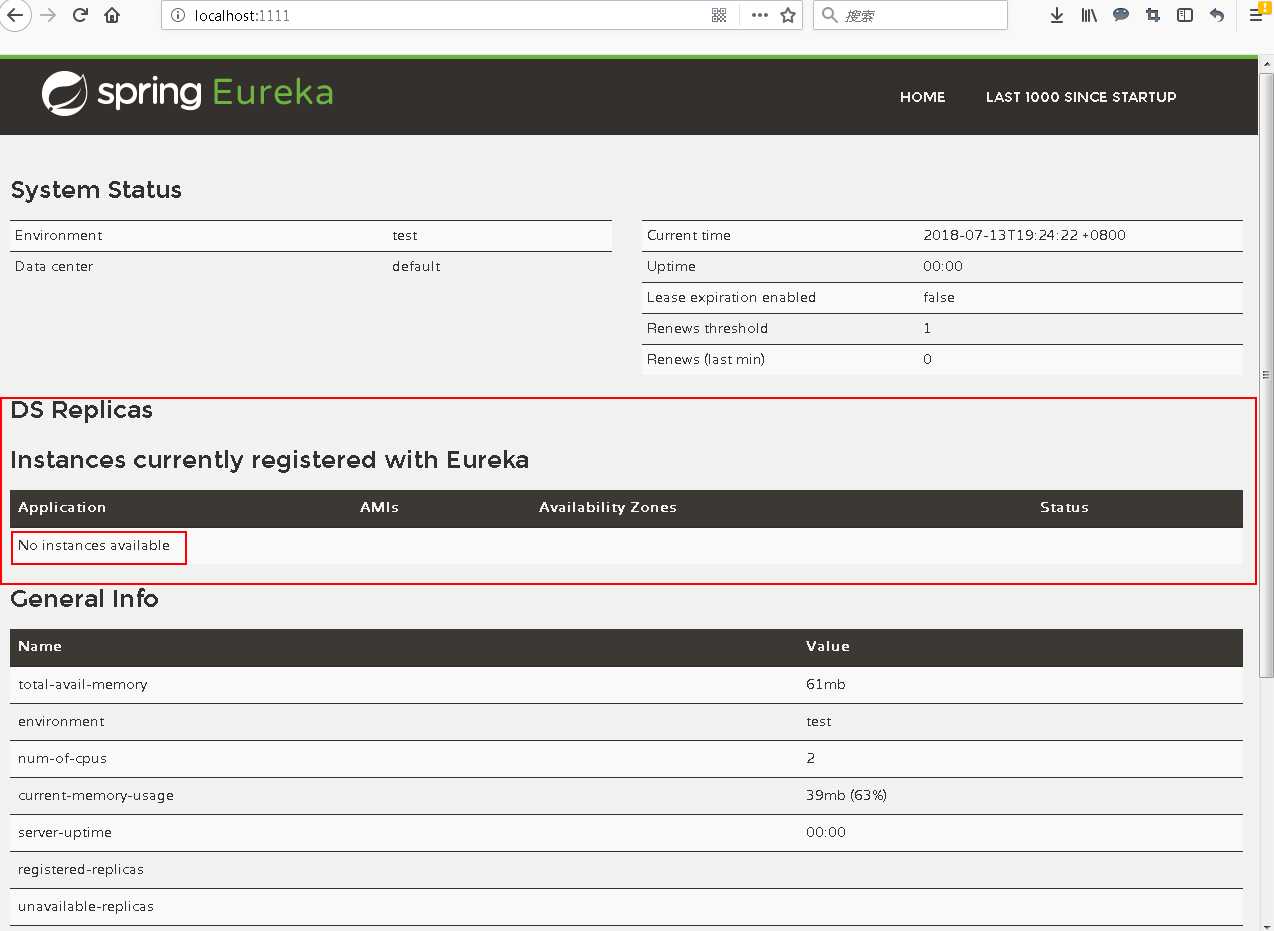Toggle the browser sidebar icon
The height and width of the screenshot is (931, 1274).
[1185, 15]
